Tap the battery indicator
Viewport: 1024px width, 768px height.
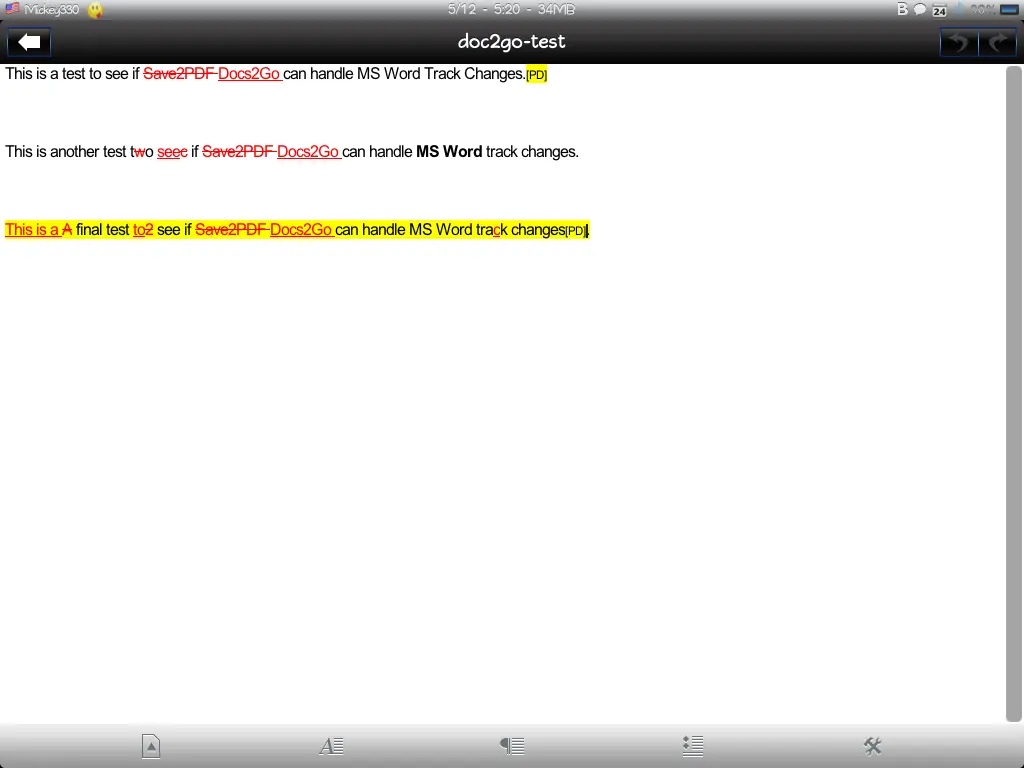1010,10
